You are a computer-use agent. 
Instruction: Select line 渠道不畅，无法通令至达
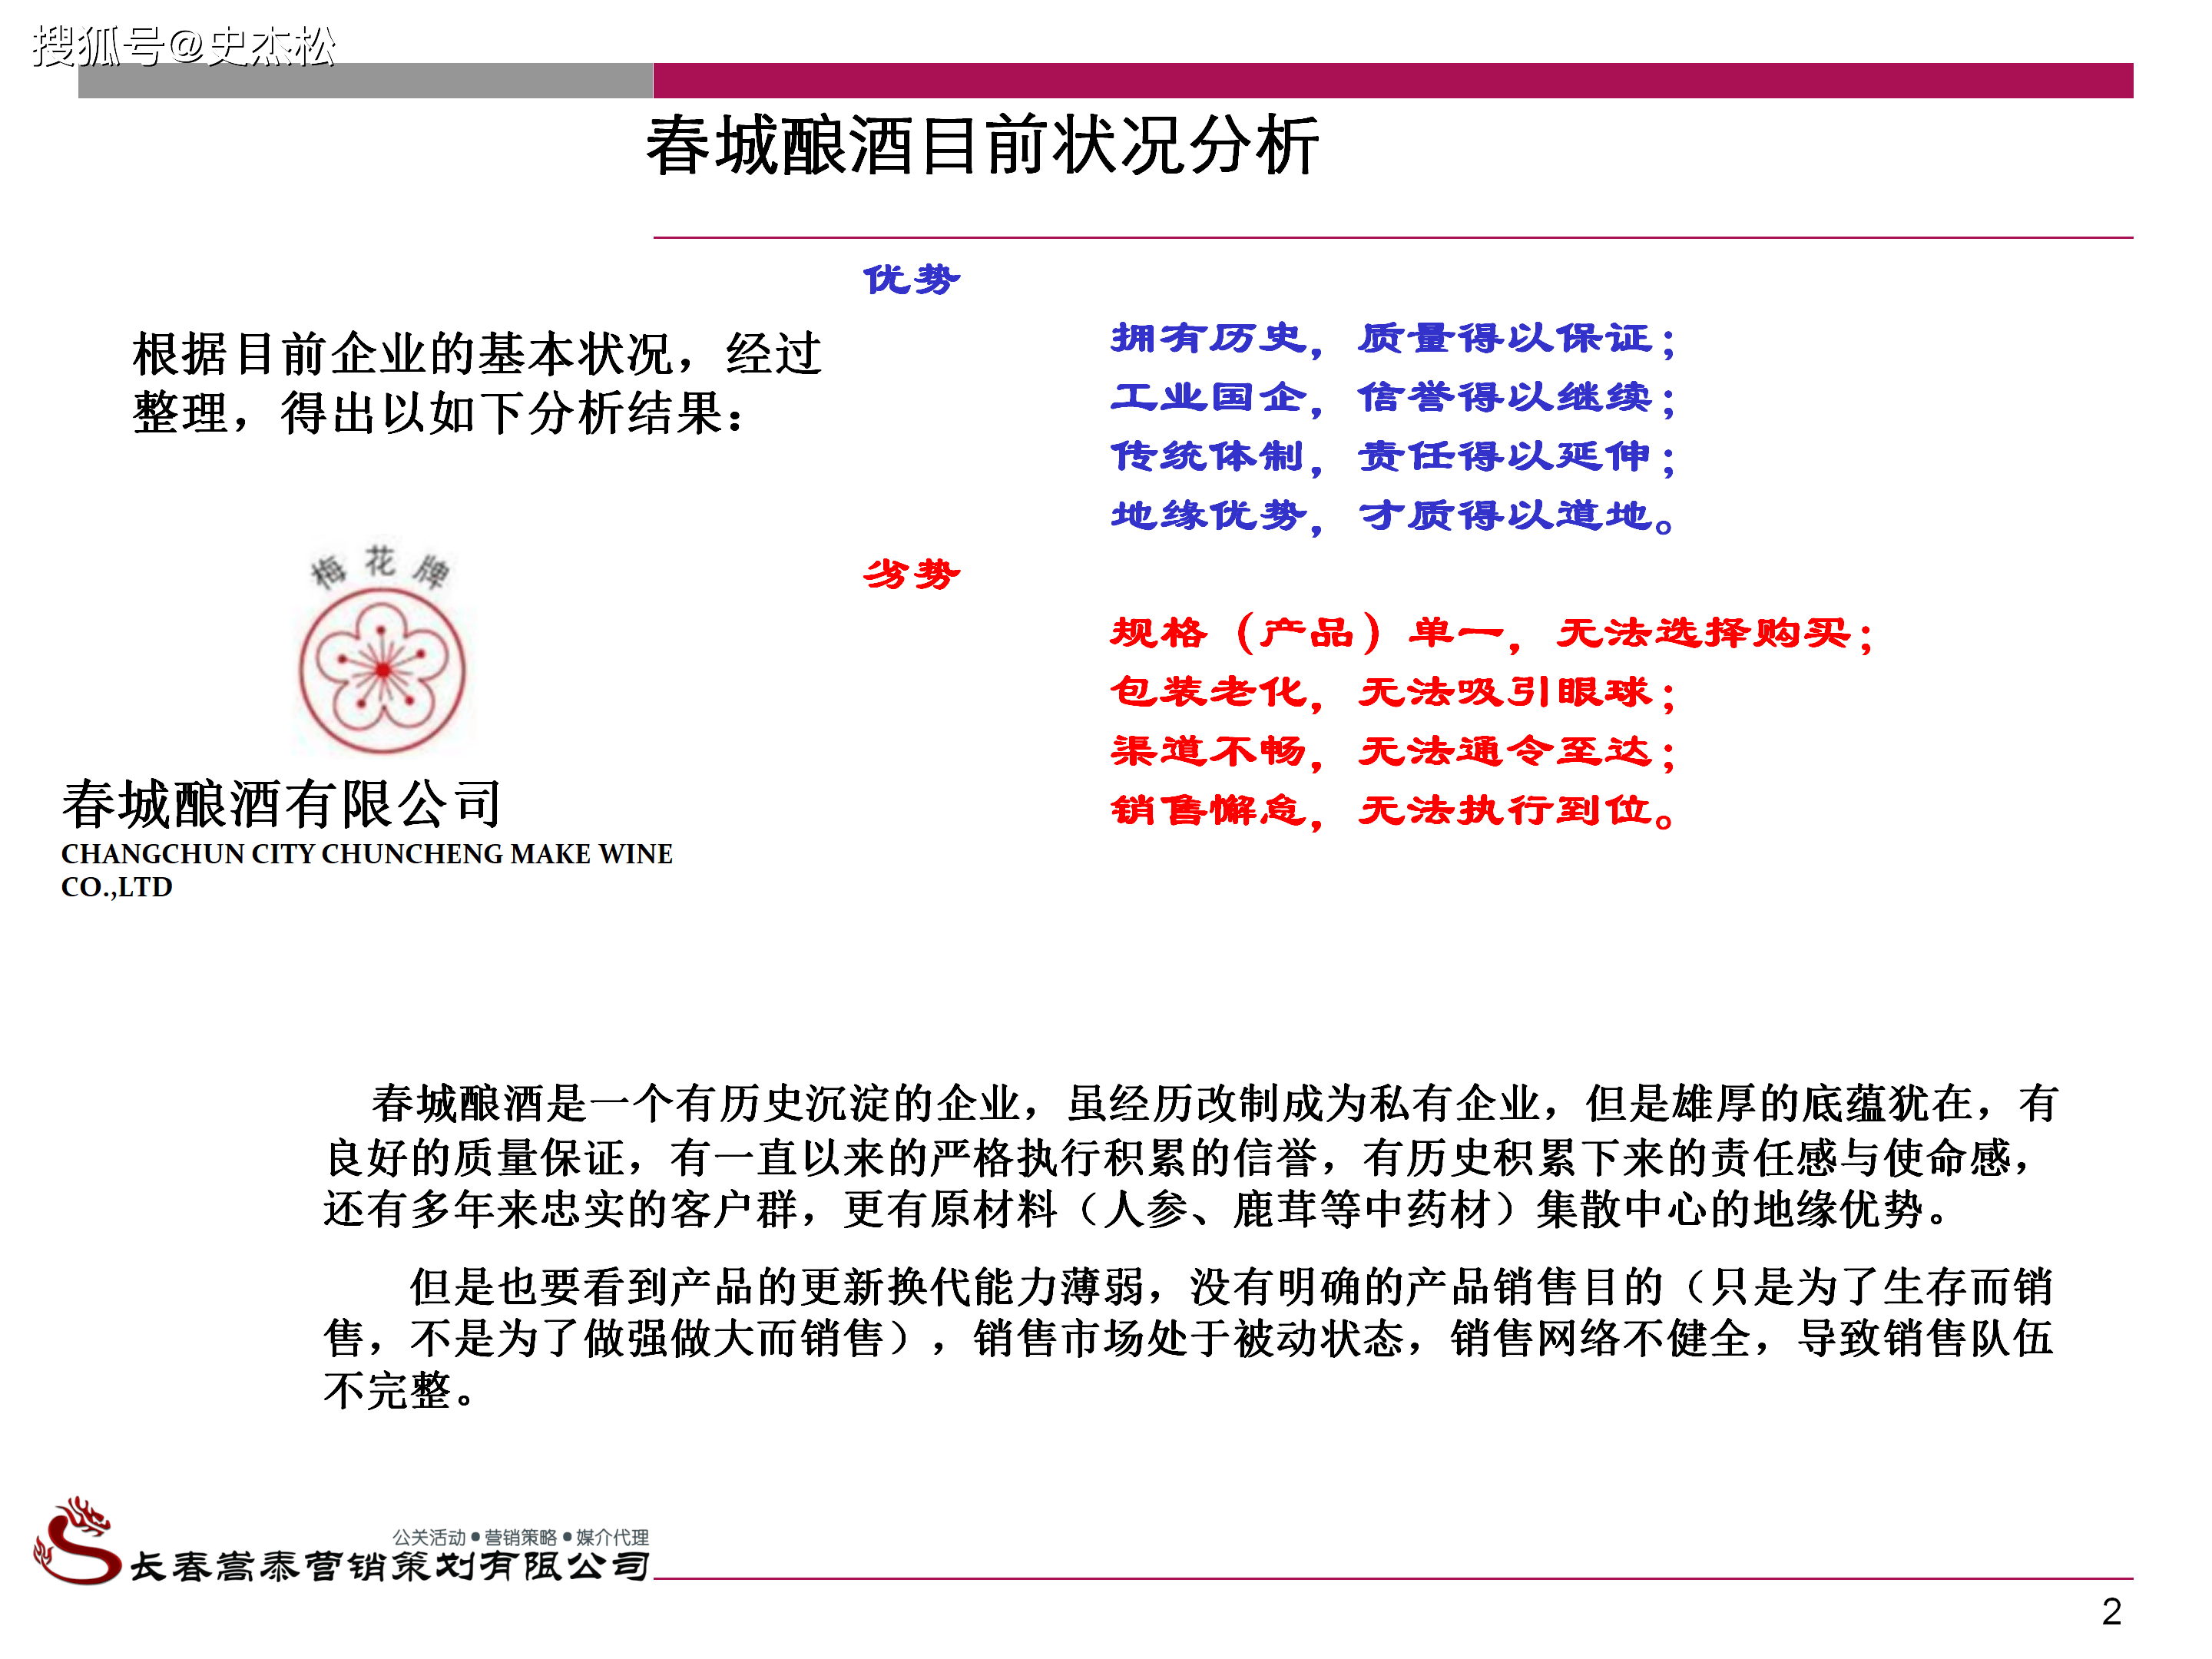(x=1393, y=751)
